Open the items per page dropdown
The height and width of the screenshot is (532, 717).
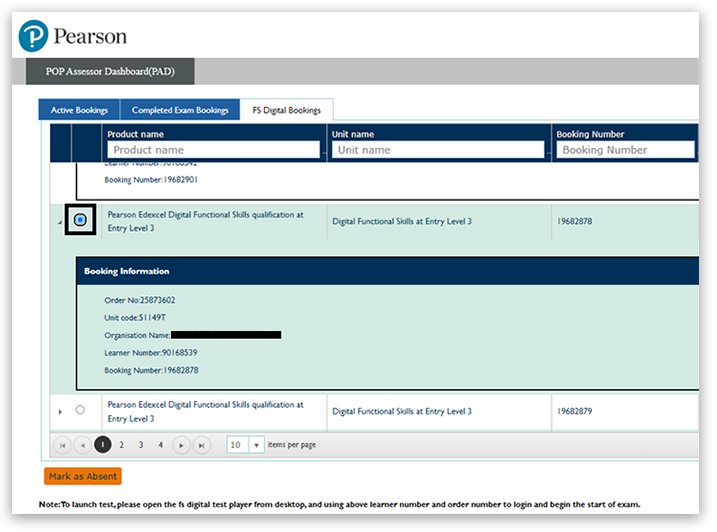[x=257, y=445]
